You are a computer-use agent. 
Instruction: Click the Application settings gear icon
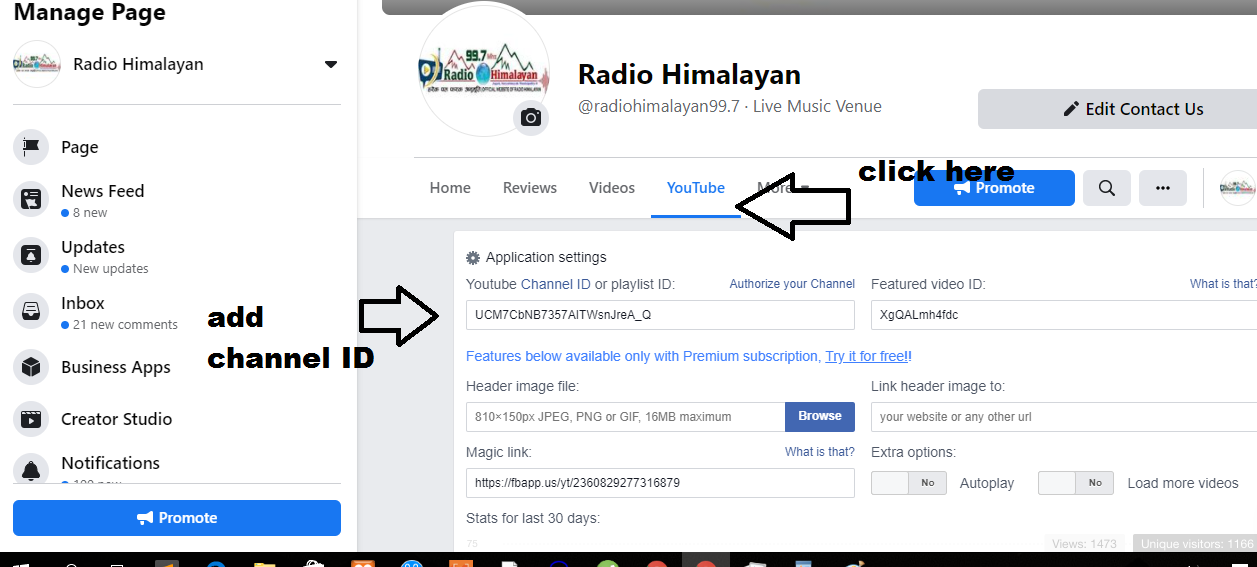click(x=473, y=257)
